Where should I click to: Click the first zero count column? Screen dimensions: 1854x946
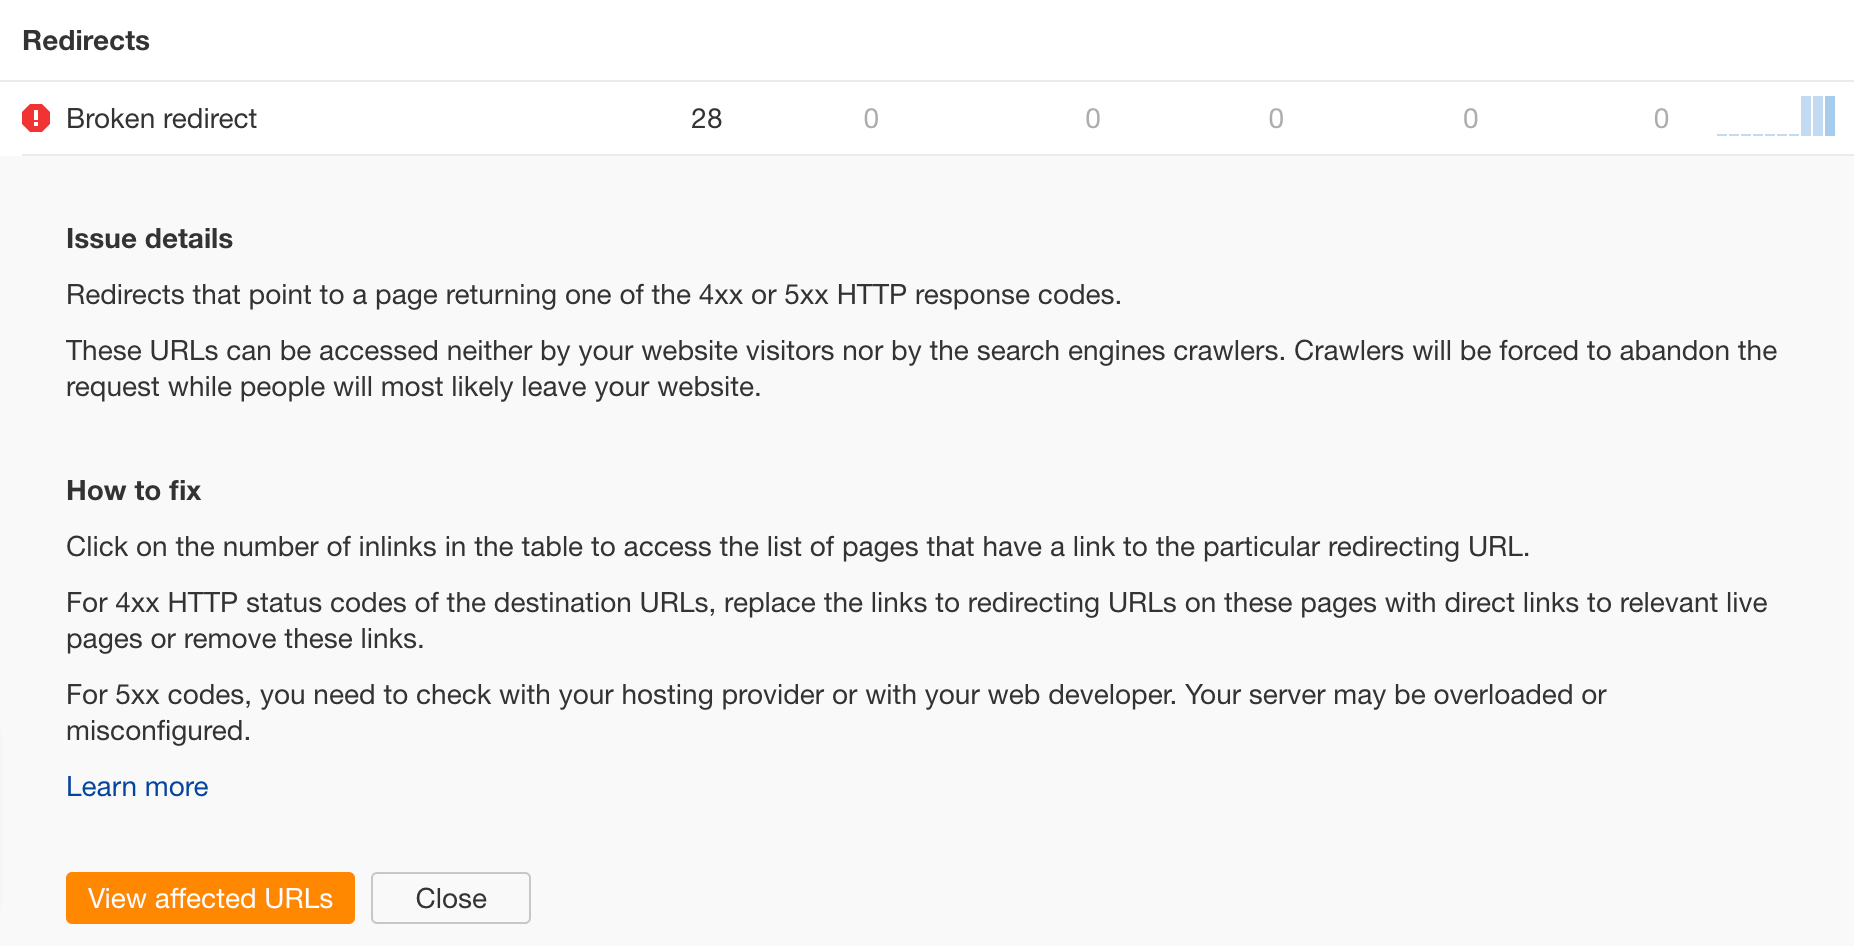pyautogui.click(x=870, y=118)
